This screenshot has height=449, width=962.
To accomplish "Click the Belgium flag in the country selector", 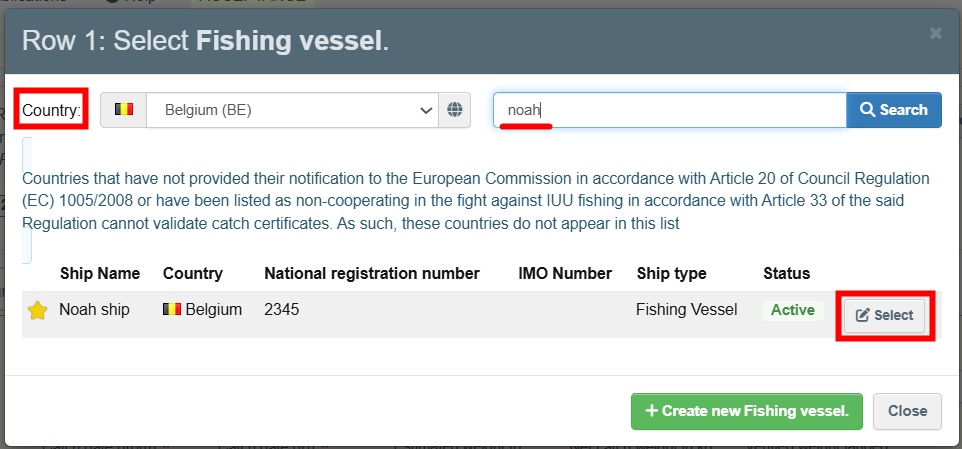I will (x=124, y=110).
